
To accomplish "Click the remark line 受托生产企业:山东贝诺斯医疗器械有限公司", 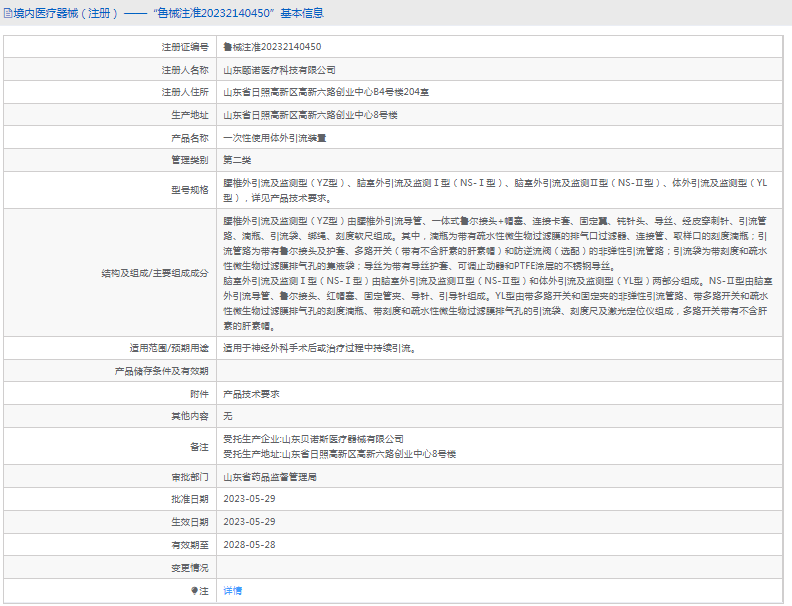I will click(313, 439).
